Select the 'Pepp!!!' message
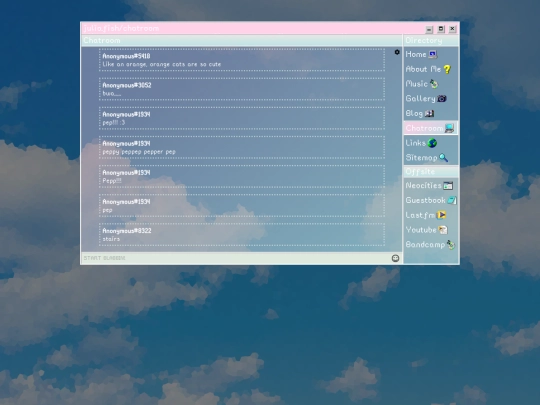Screen dimensions: 540x405 [112, 181]
